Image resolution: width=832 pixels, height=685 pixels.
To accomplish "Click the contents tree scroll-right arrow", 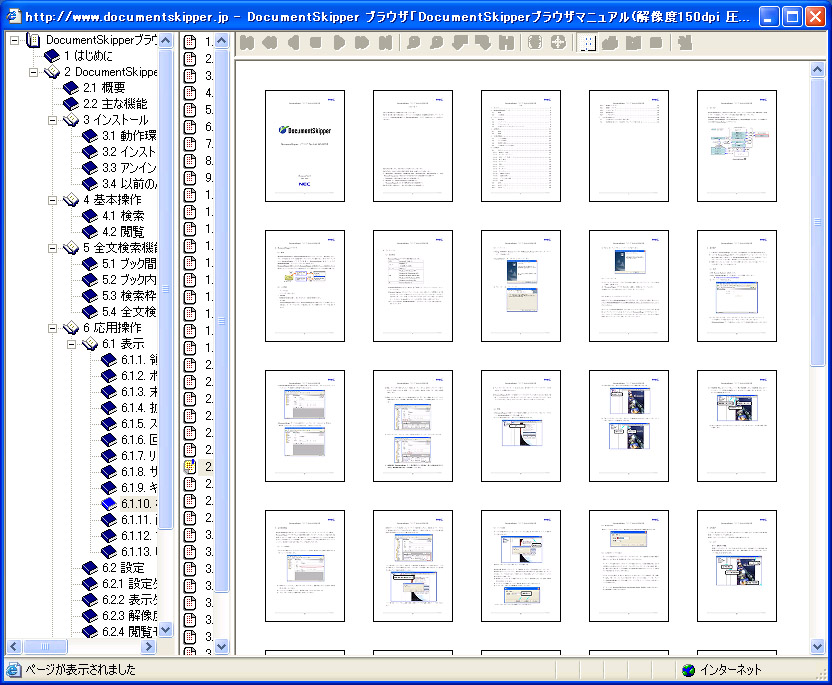I will (149, 646).
